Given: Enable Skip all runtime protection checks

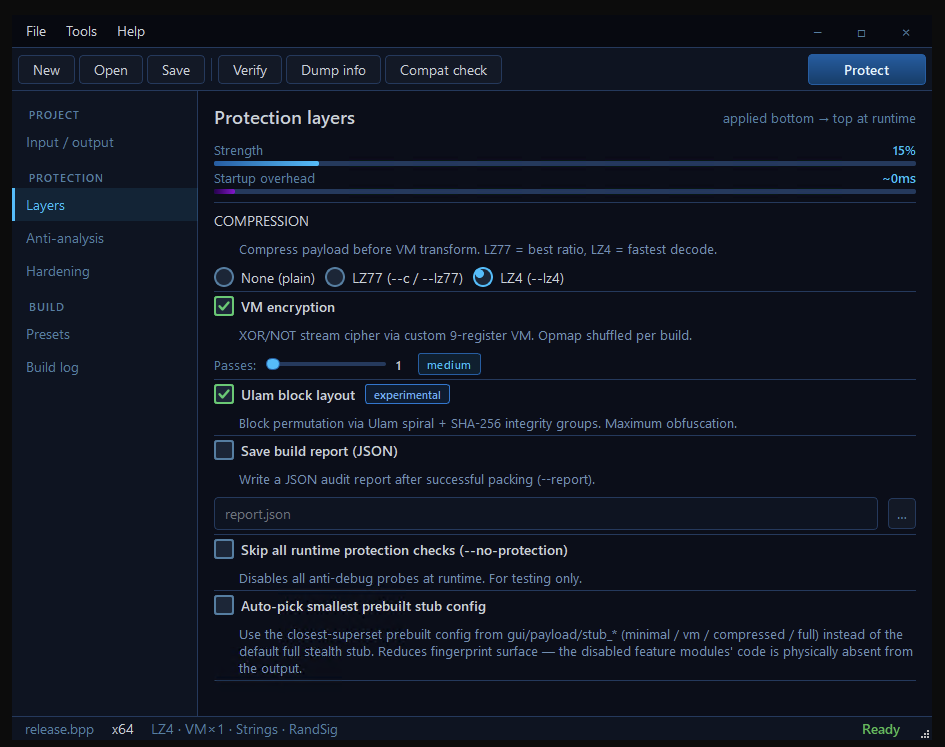Looking at the screenshot, I should (x=224, y=549).
